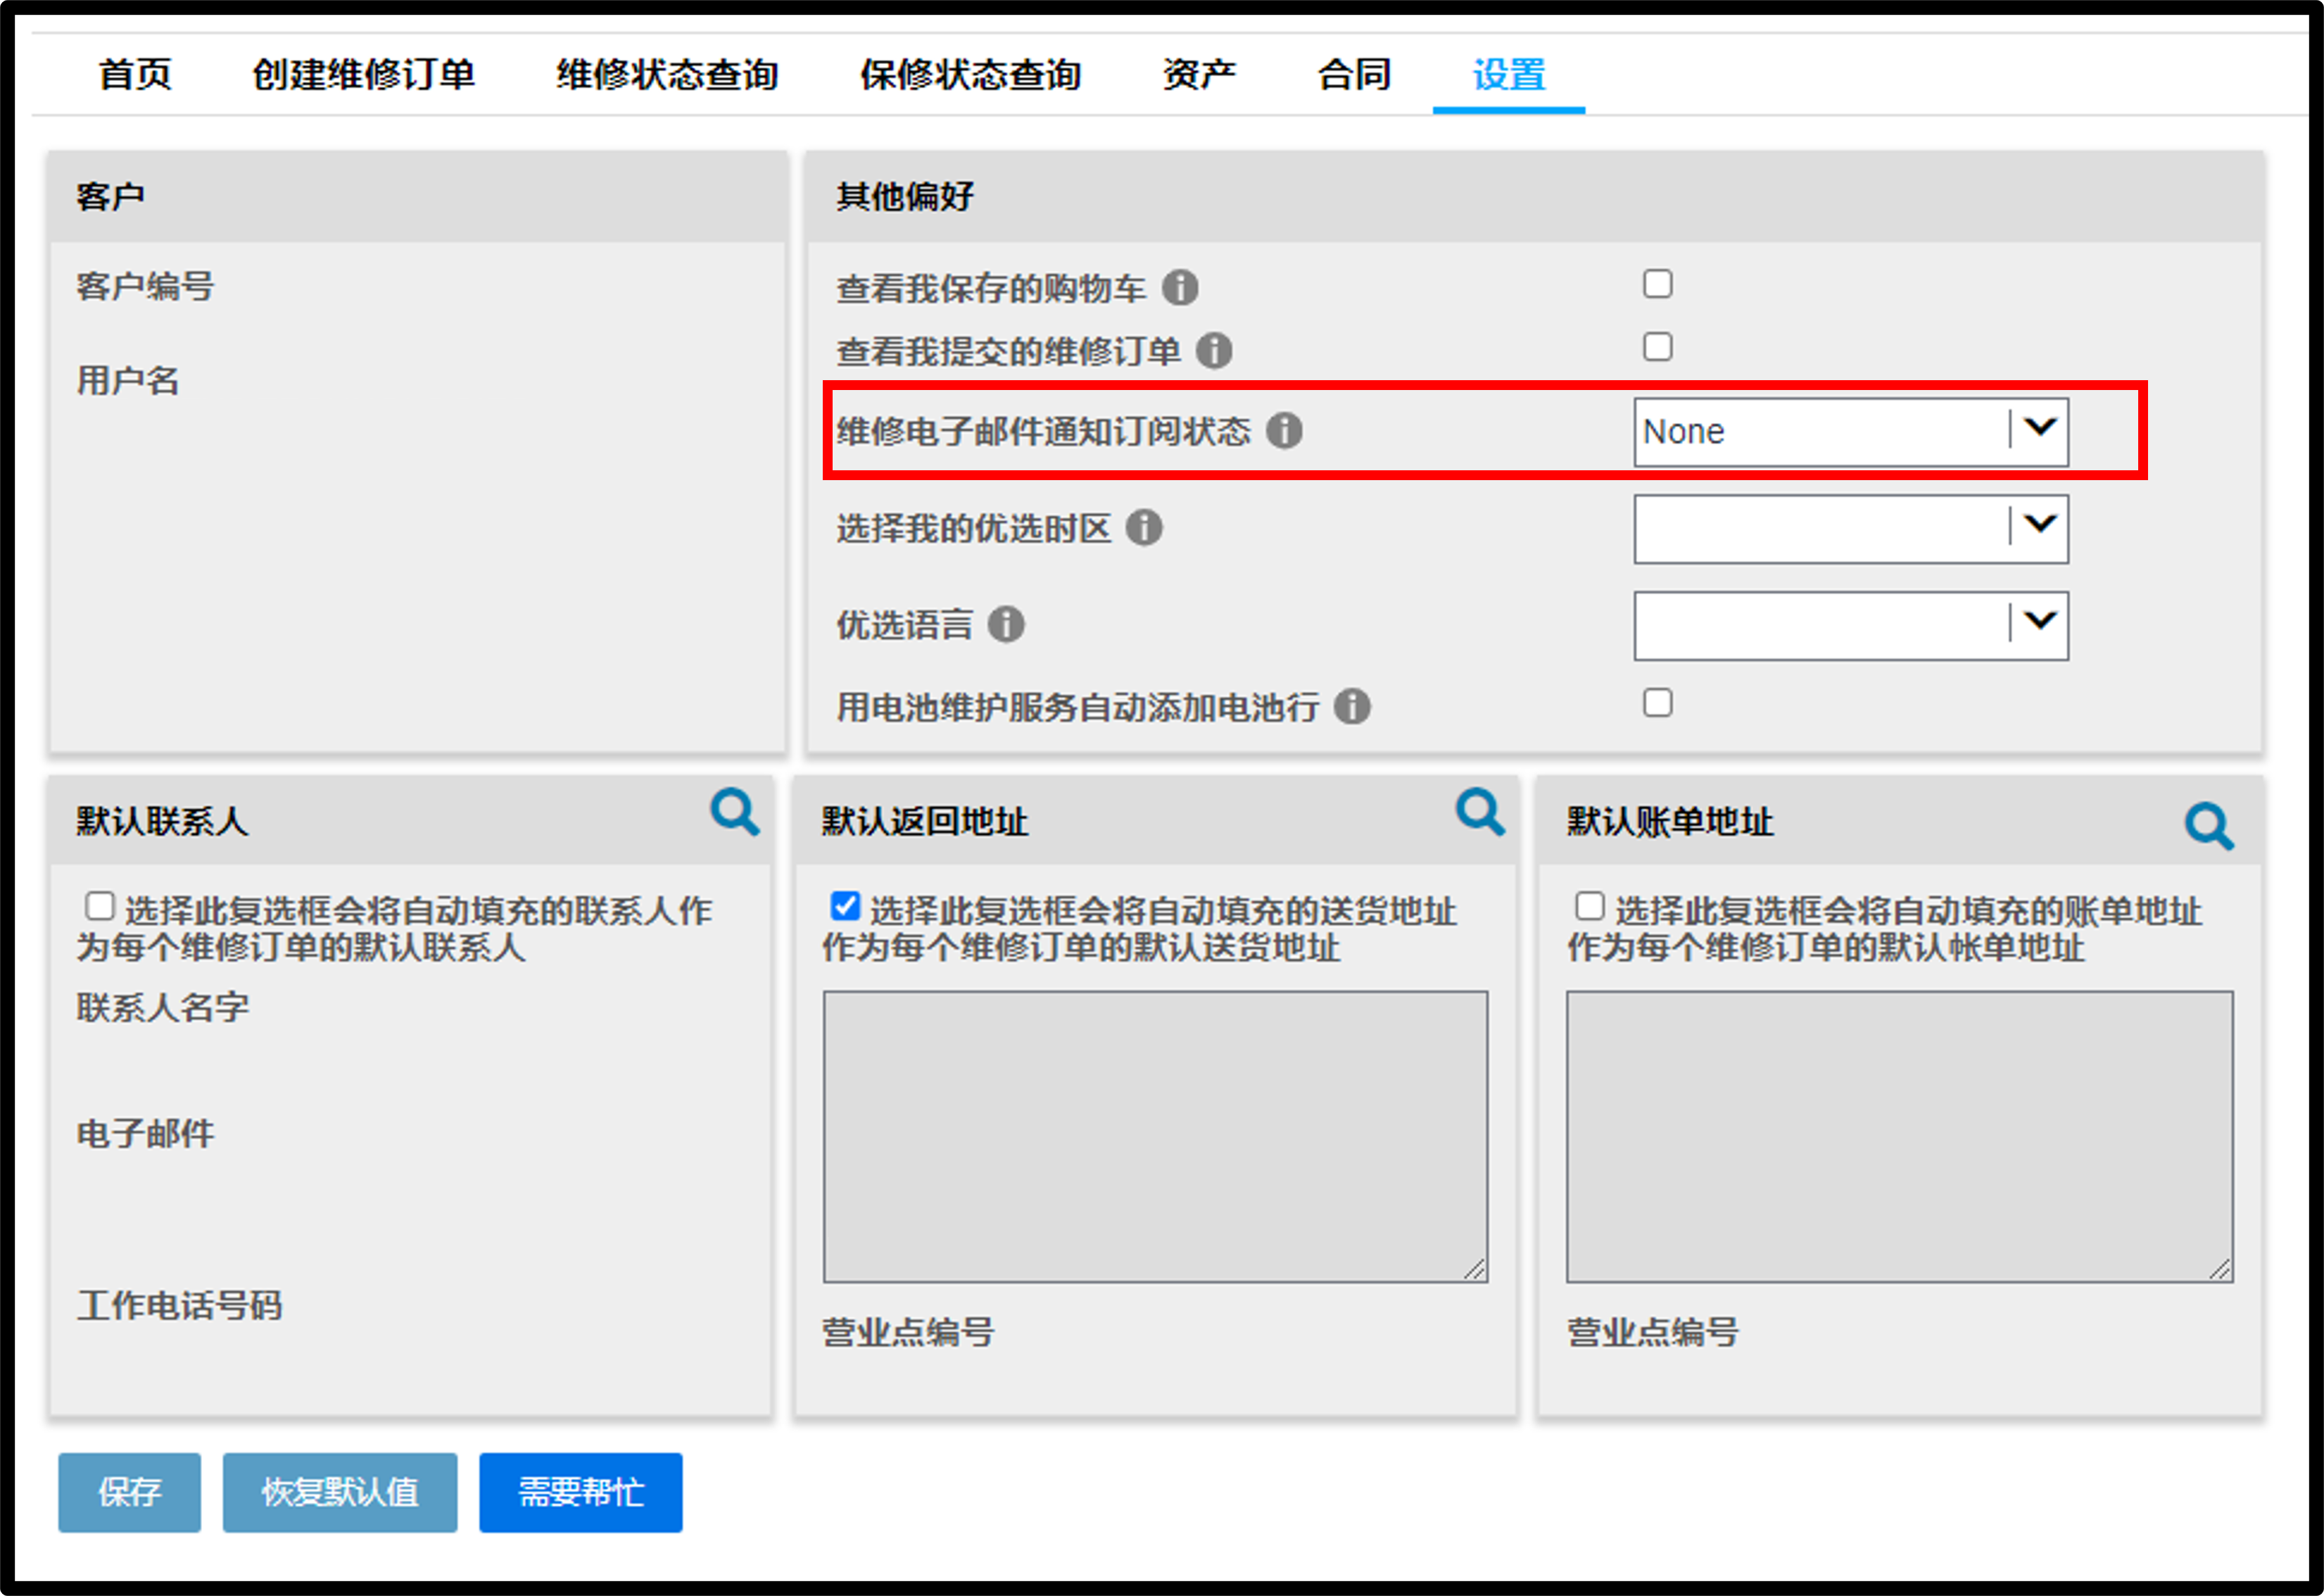Click info icon for 用电池维护服务自动添加电池行

1352,707
